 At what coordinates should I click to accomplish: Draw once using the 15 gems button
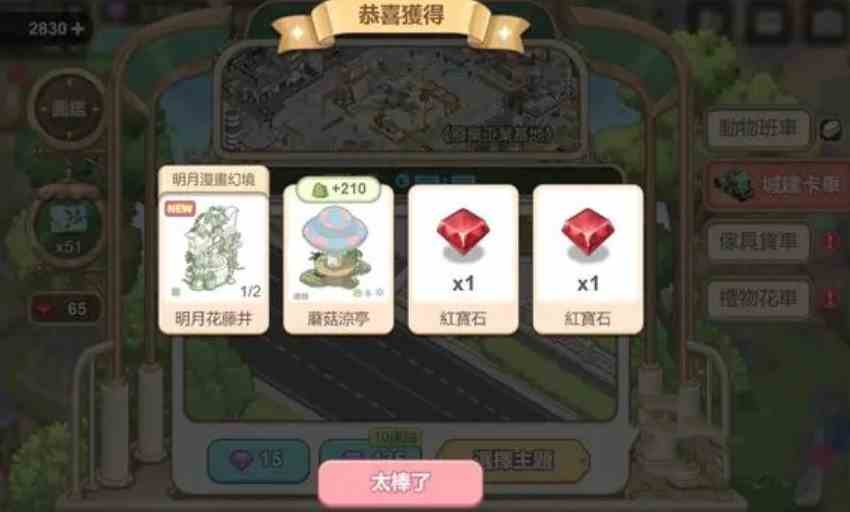pos(259,460)
